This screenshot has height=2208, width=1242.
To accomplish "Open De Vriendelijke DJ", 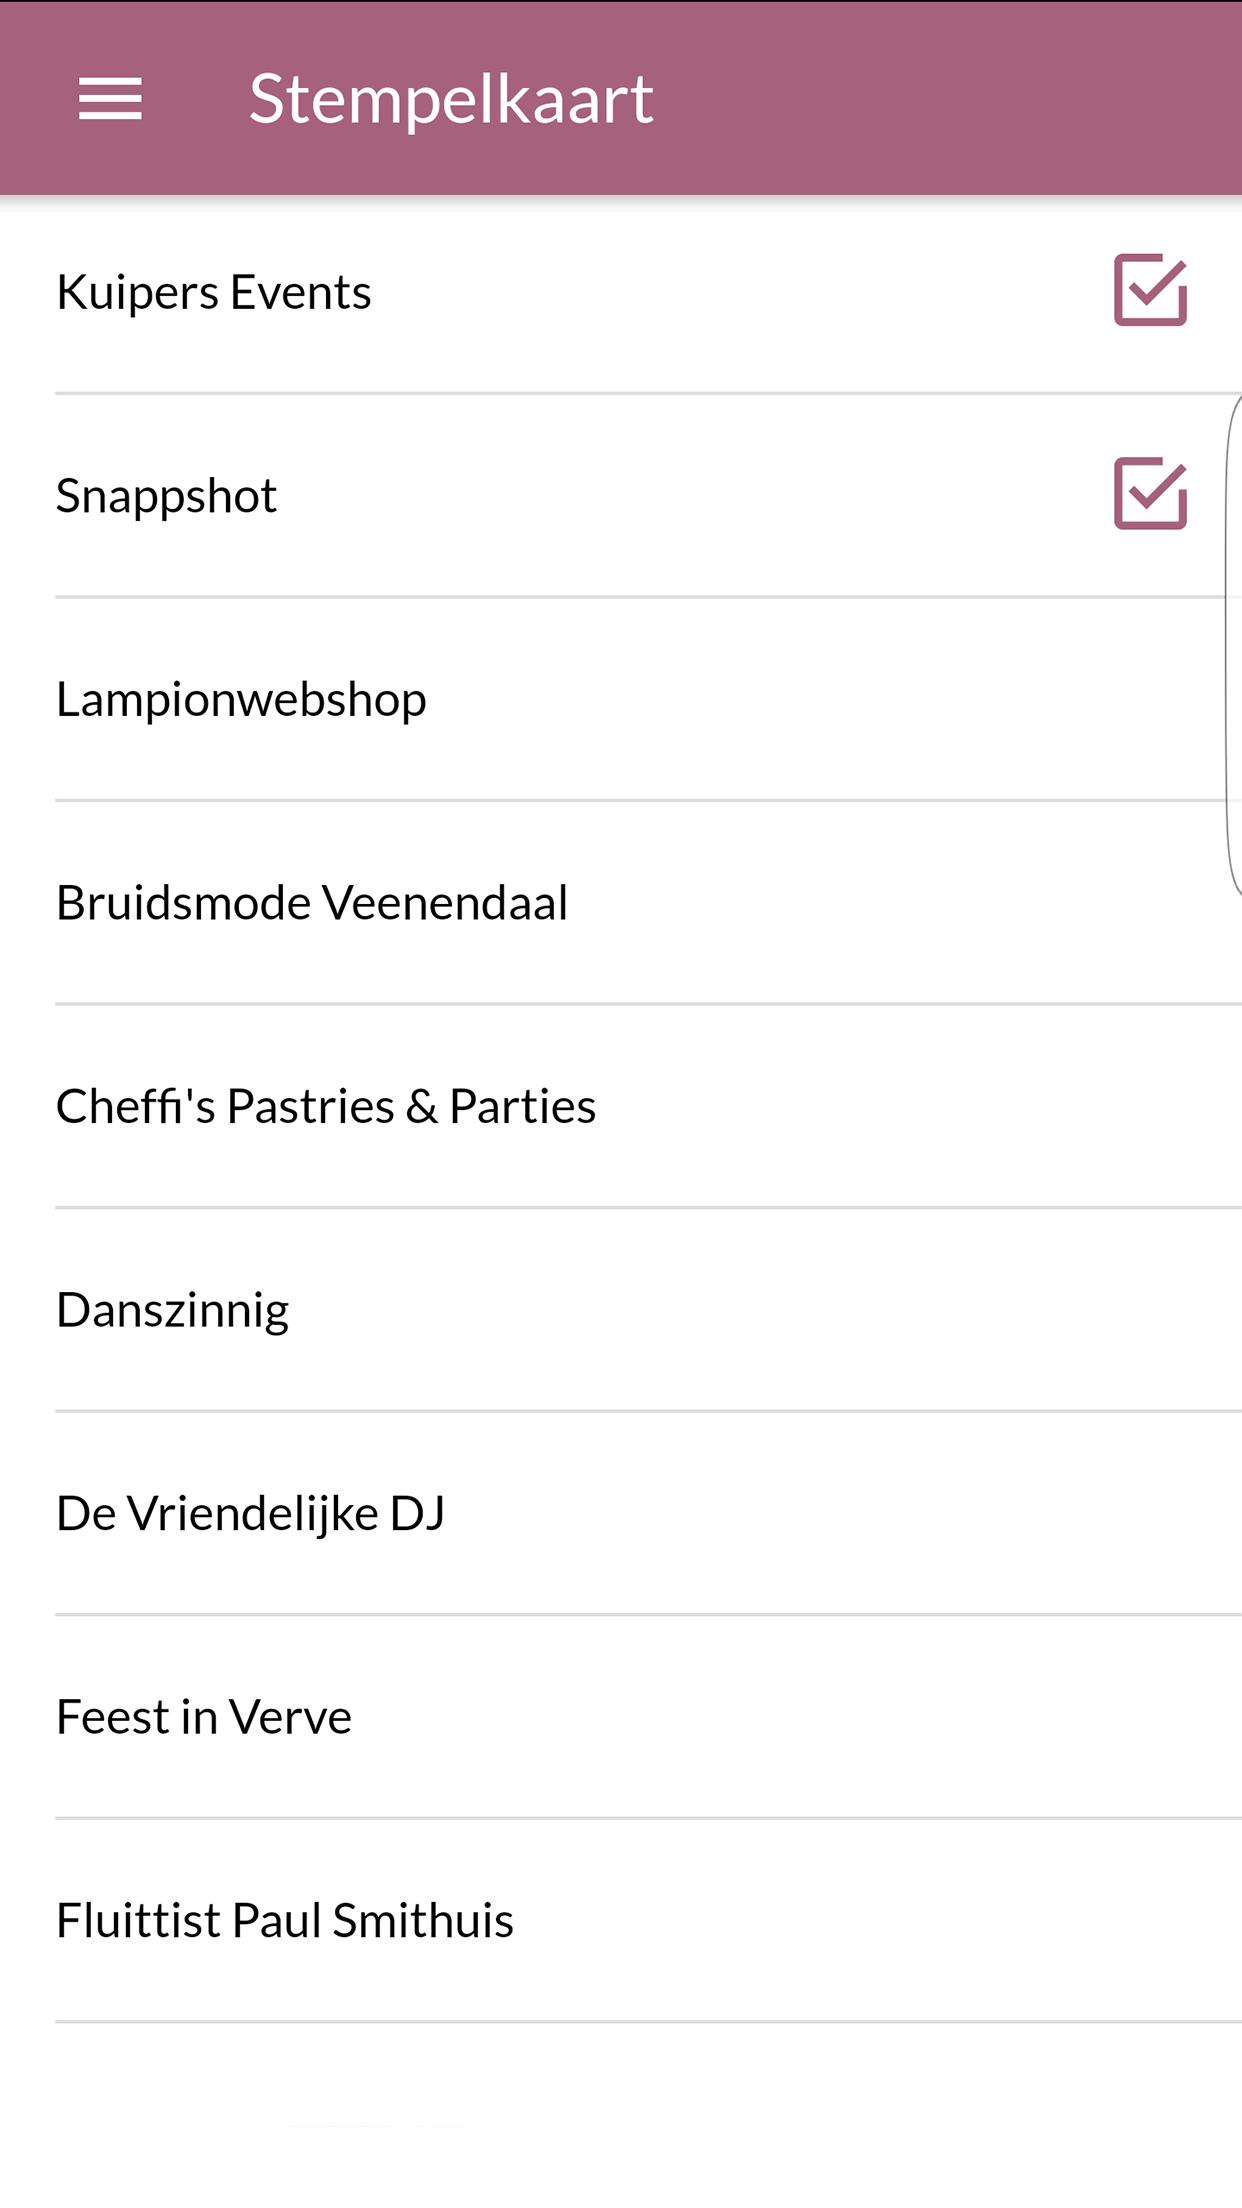I will pyautogui.click(x=251, y=1514).
